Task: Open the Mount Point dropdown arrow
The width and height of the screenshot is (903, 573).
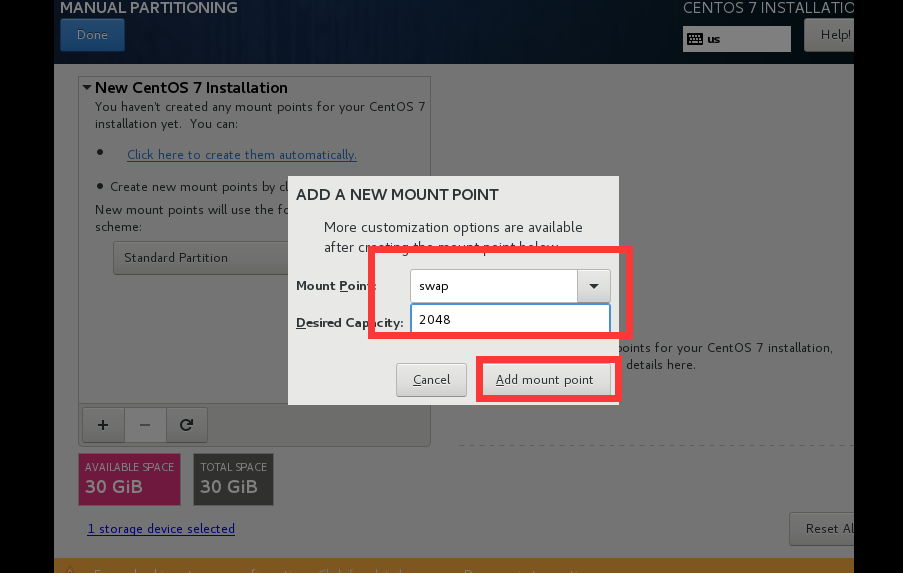Action: point(593,286)
